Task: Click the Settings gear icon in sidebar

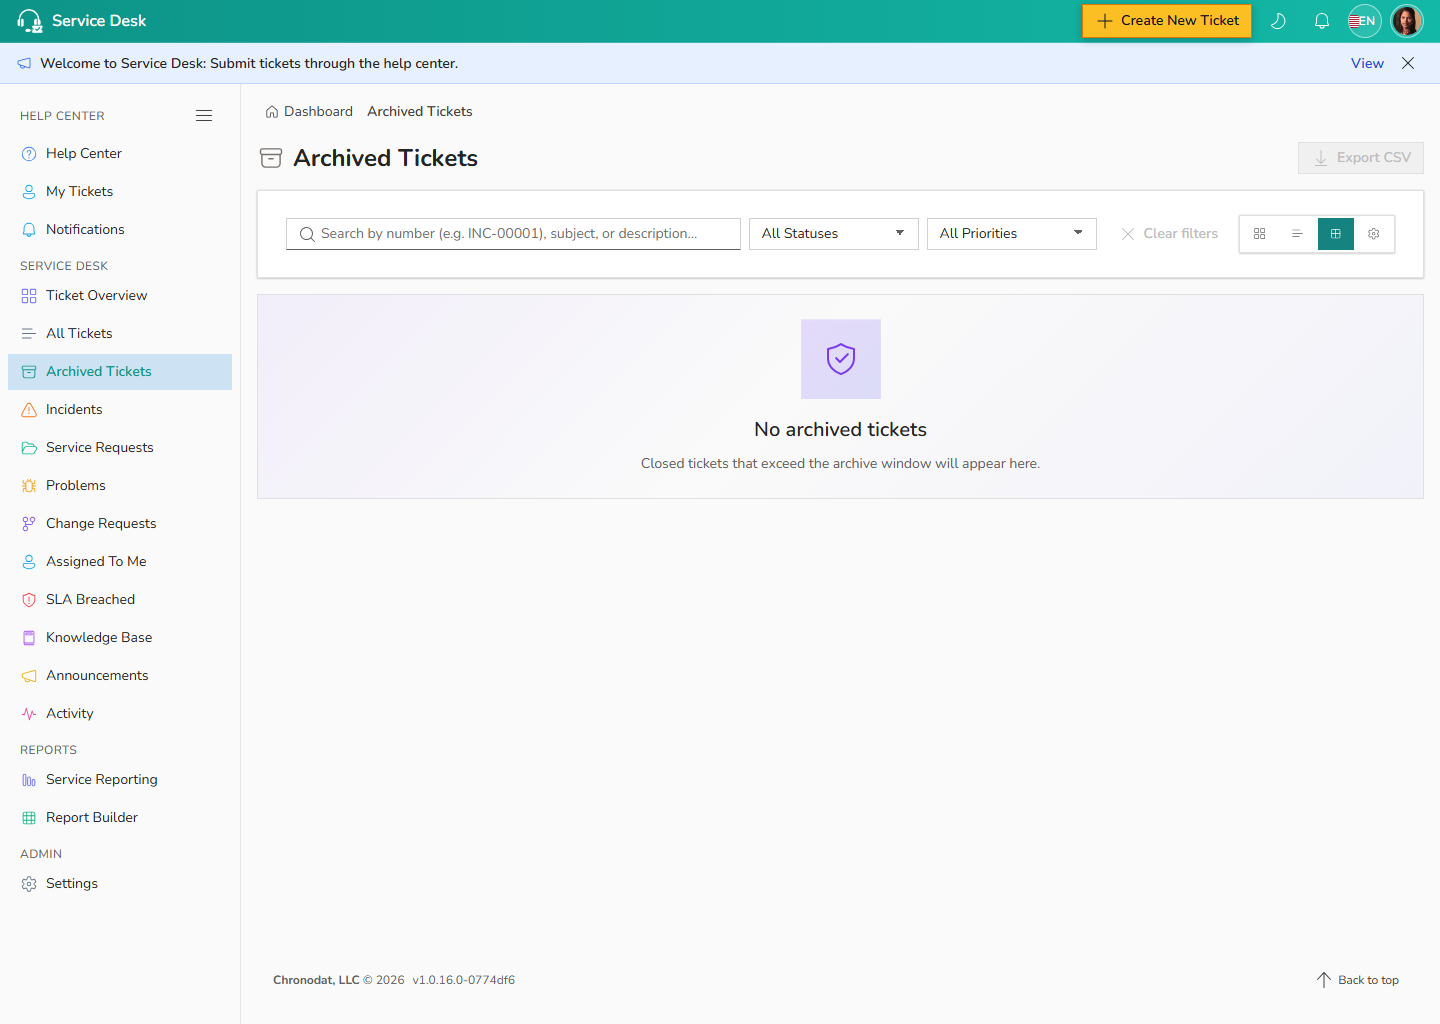Action: 29,884
